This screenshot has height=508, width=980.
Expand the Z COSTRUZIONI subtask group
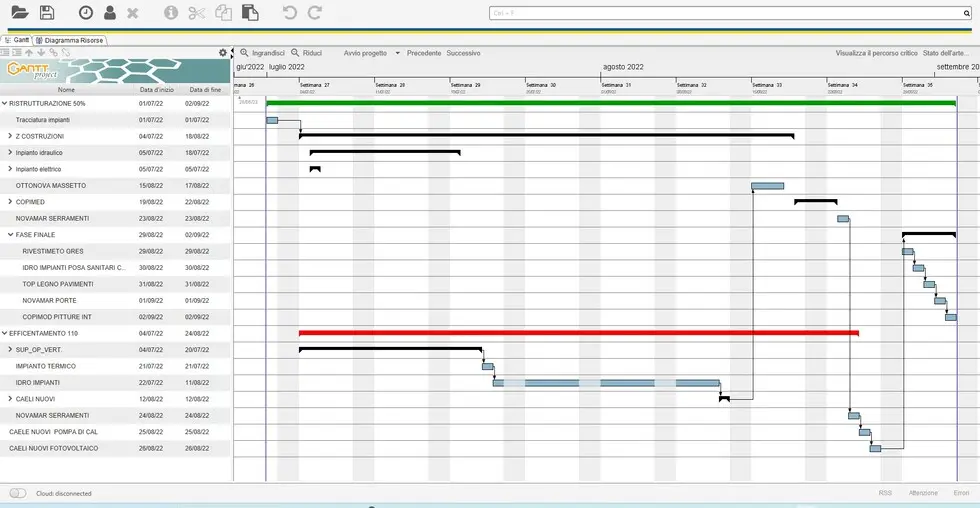(10, 136)
